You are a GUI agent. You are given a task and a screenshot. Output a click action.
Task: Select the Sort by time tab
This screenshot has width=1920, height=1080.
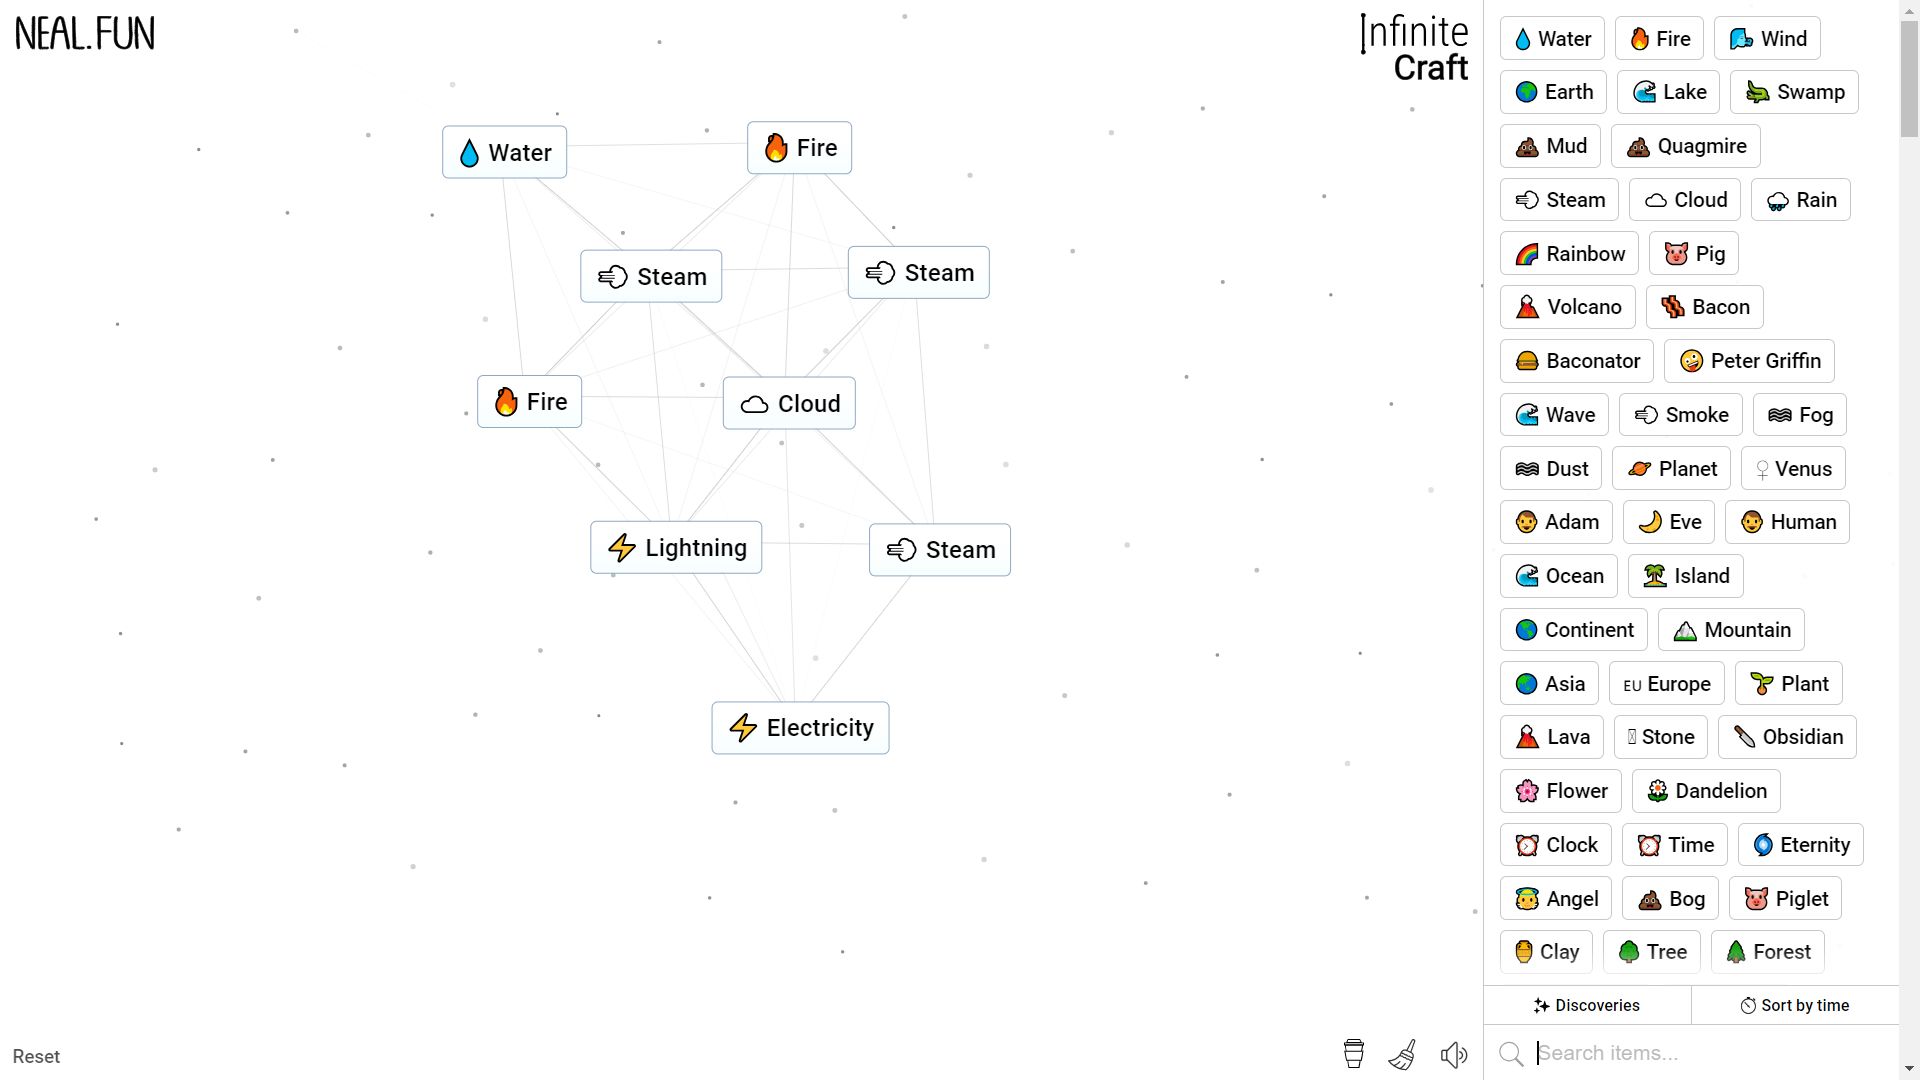(x=1796, y=1005)
